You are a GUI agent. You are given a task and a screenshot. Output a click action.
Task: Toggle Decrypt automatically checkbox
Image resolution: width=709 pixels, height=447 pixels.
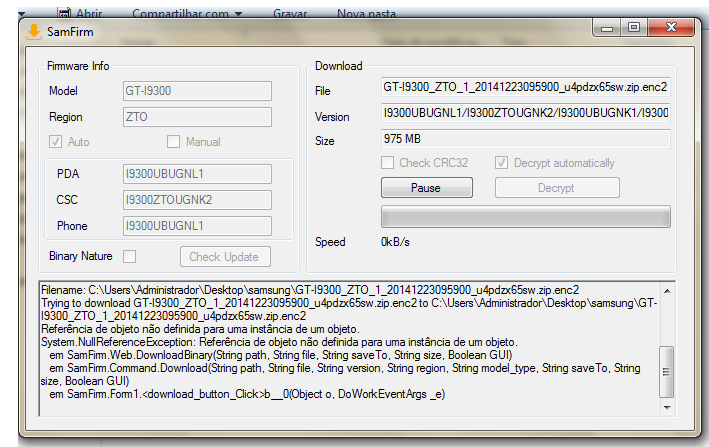click(501, 163)
